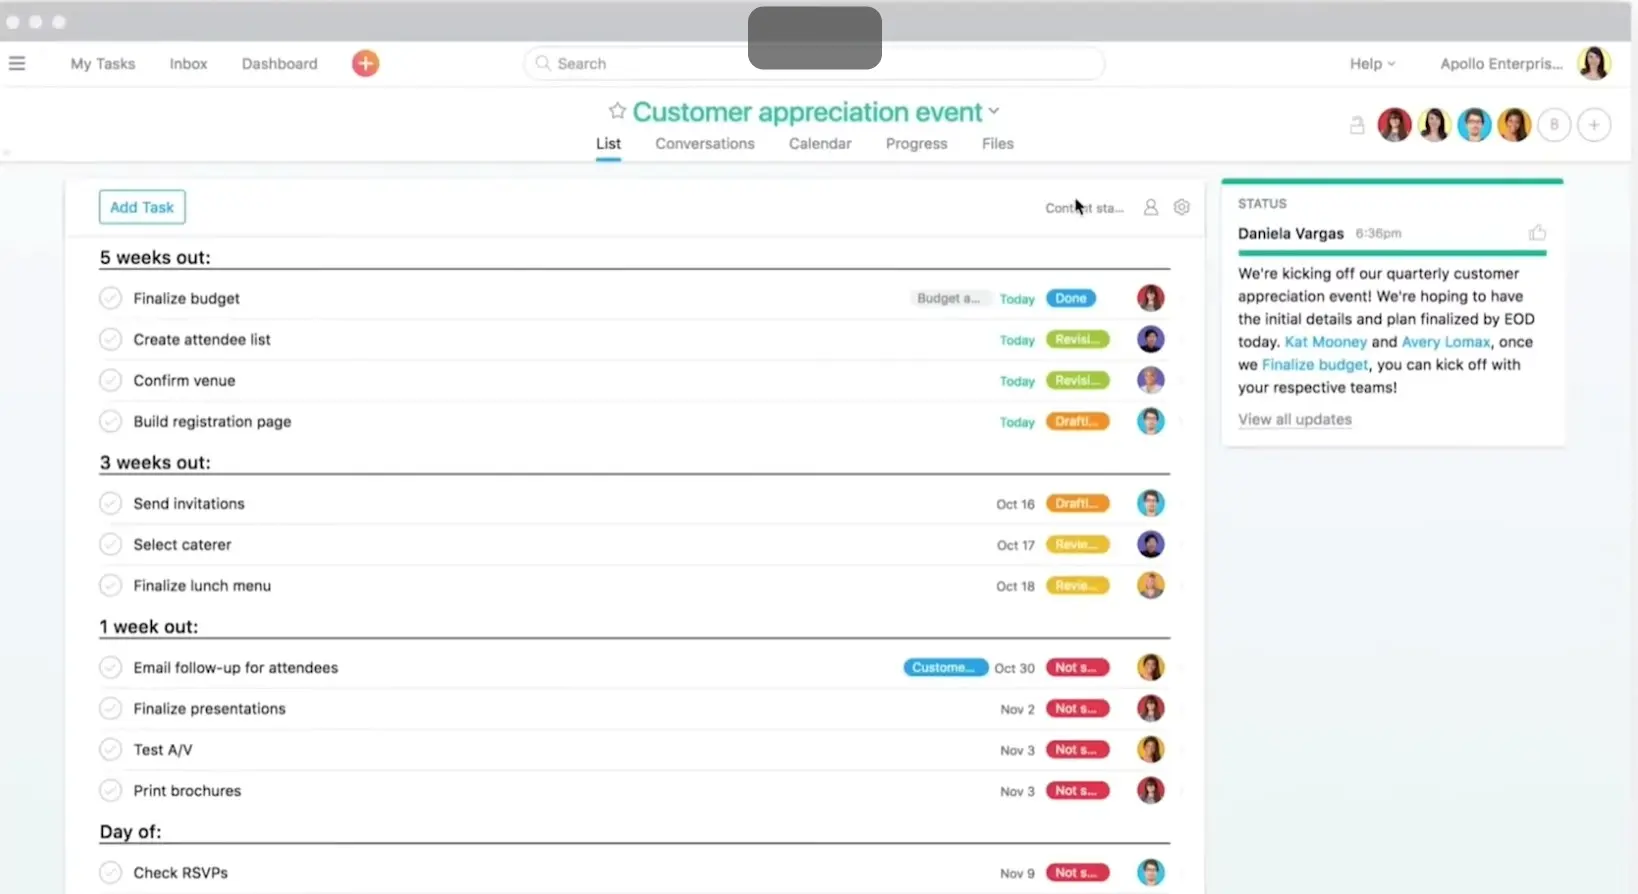Screen dimensions: 1638x894
Task: Add a member with the plus circle
Action: tap(1594, 125)
